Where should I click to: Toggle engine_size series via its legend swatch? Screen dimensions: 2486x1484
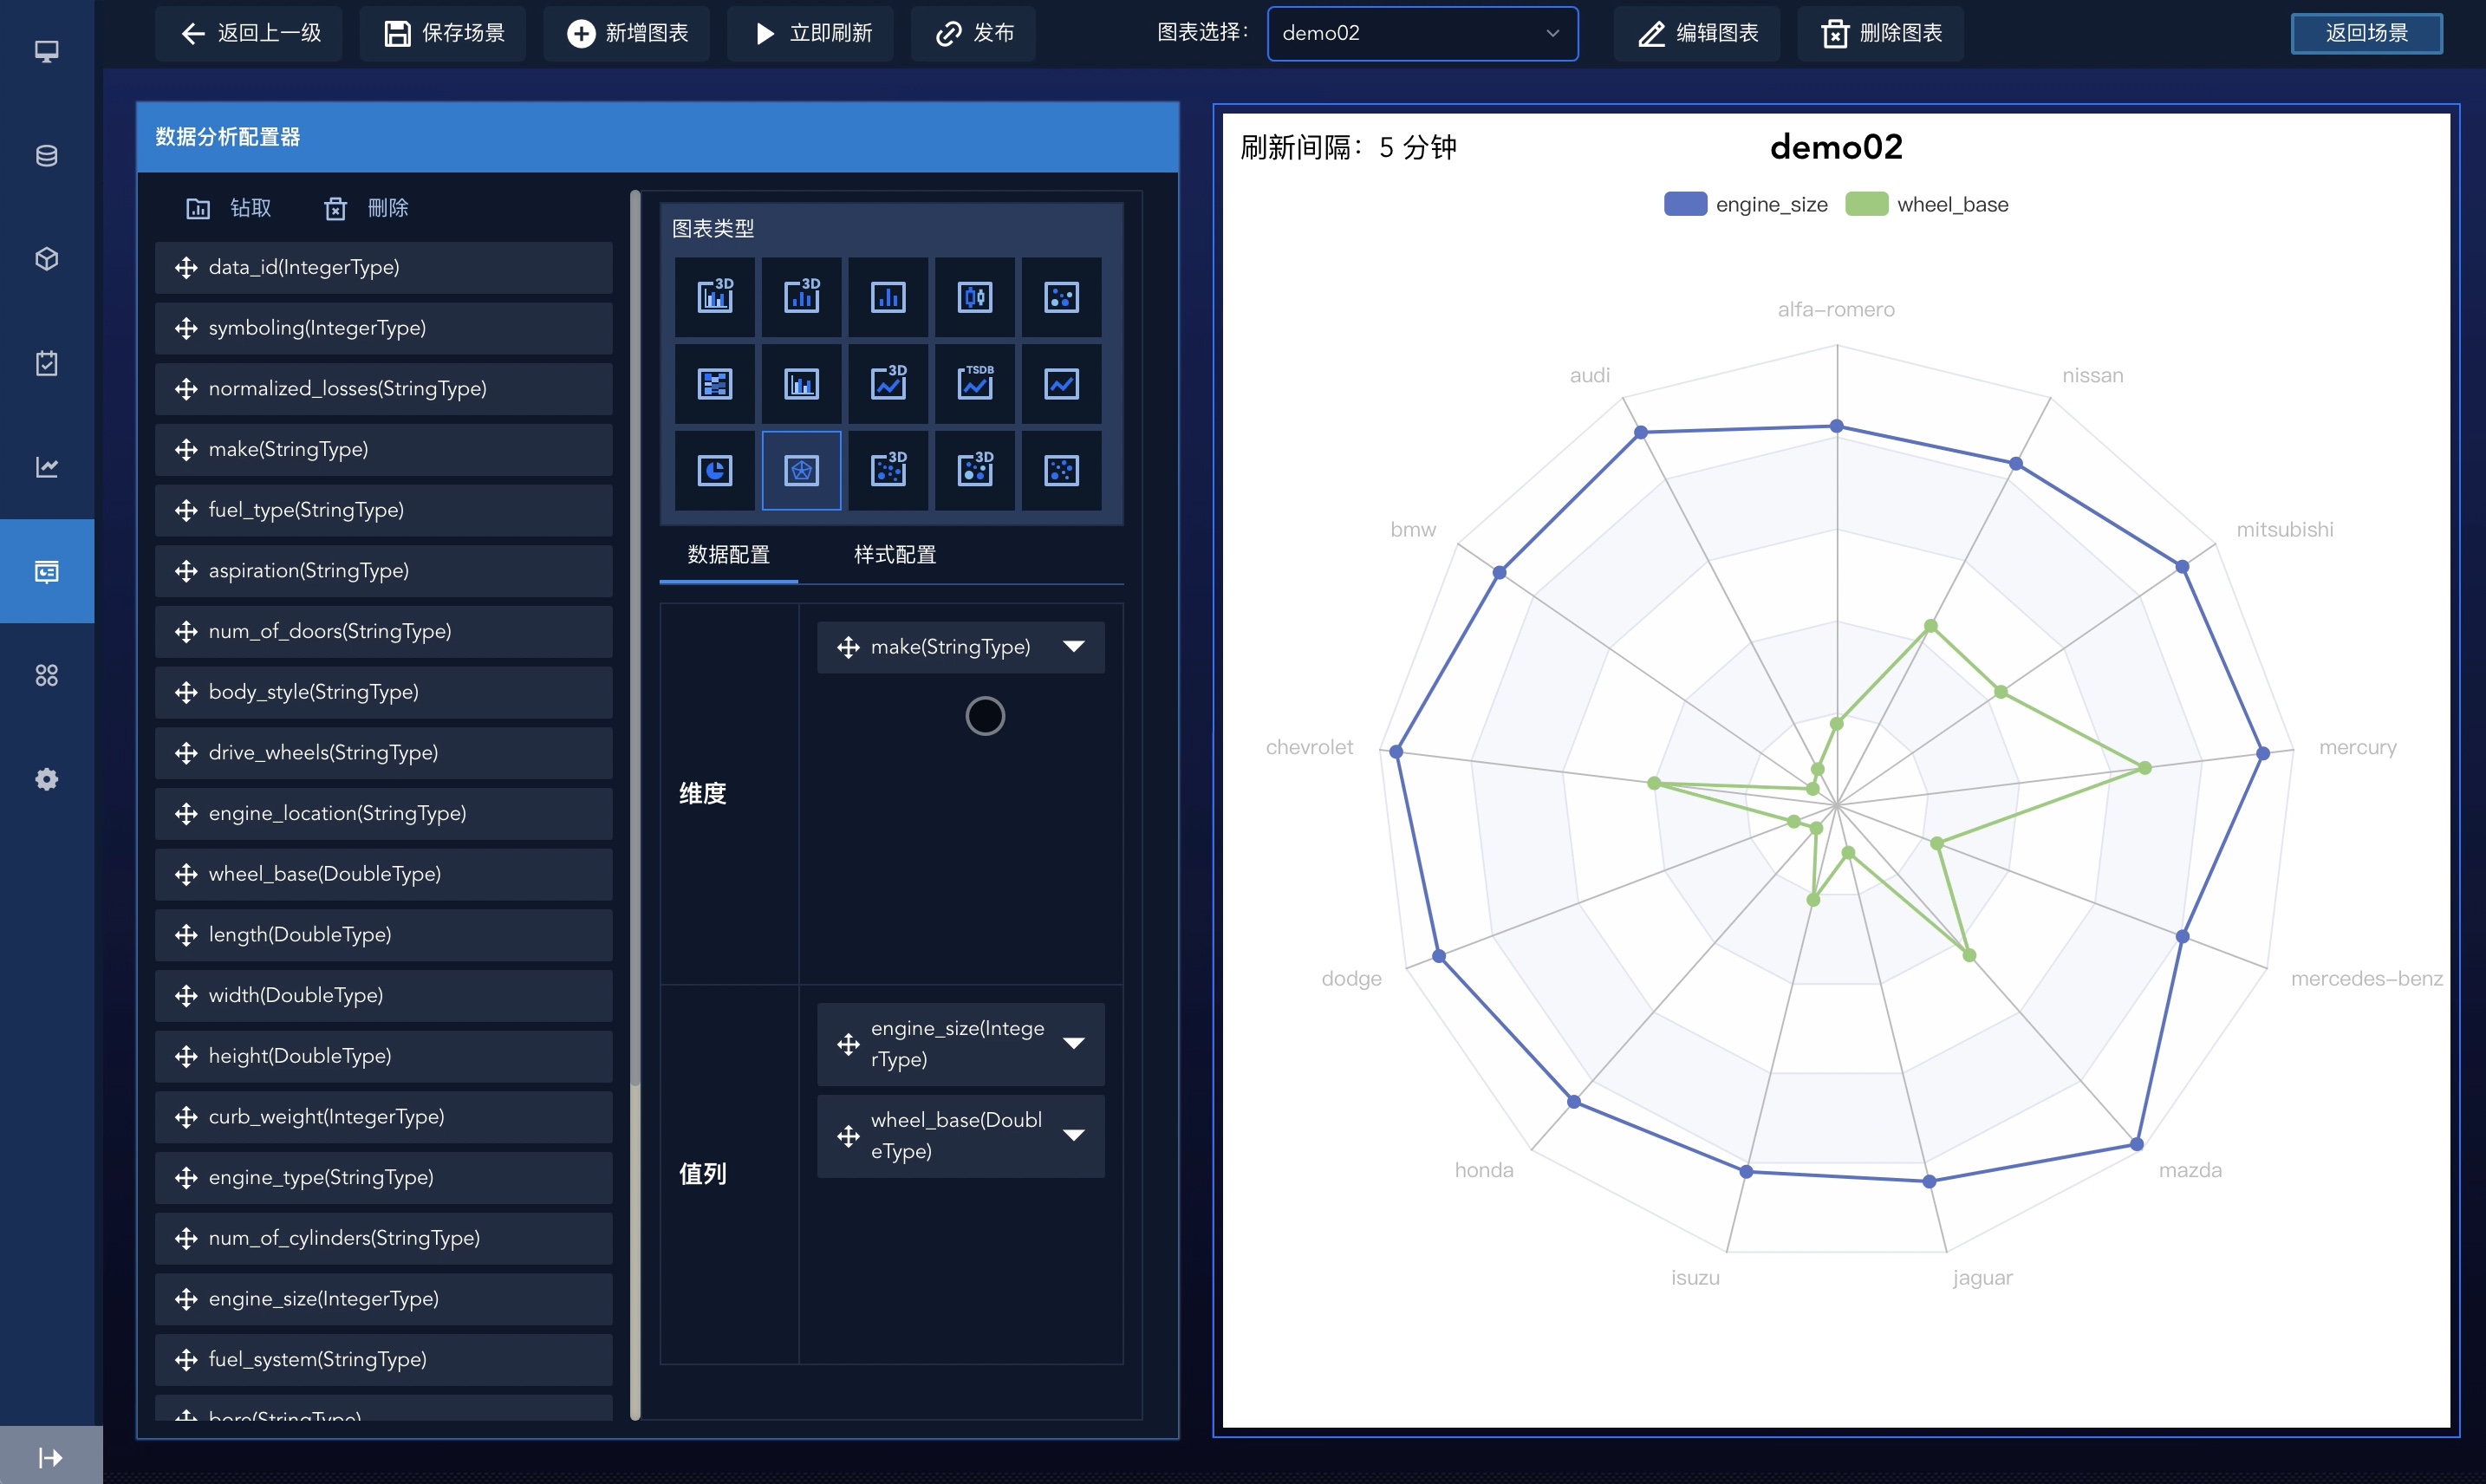pyautogui.click(x=1685, y=204)
